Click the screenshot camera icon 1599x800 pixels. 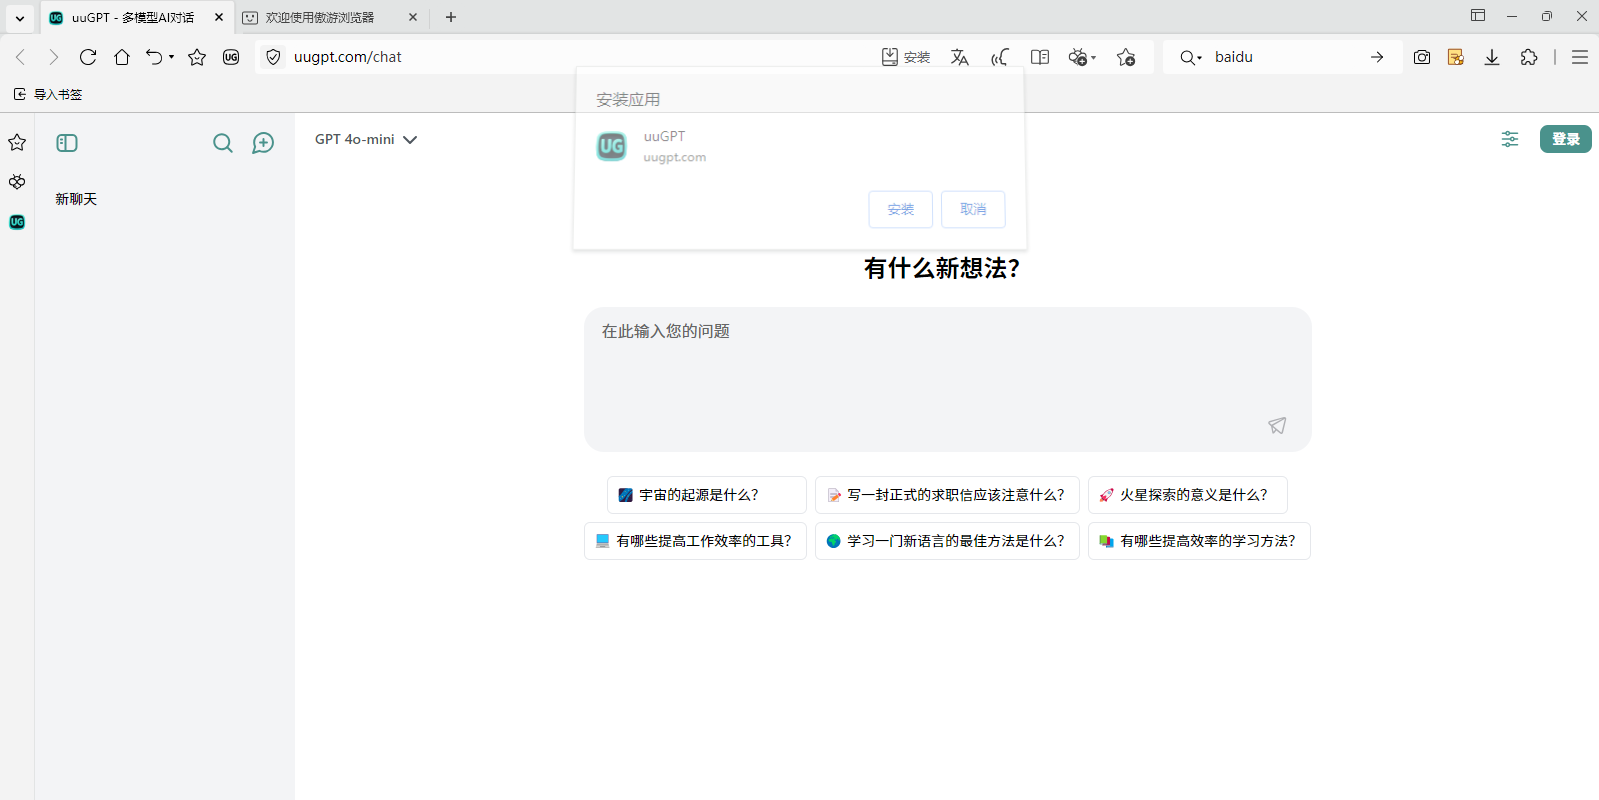(x=1421, y=57)
